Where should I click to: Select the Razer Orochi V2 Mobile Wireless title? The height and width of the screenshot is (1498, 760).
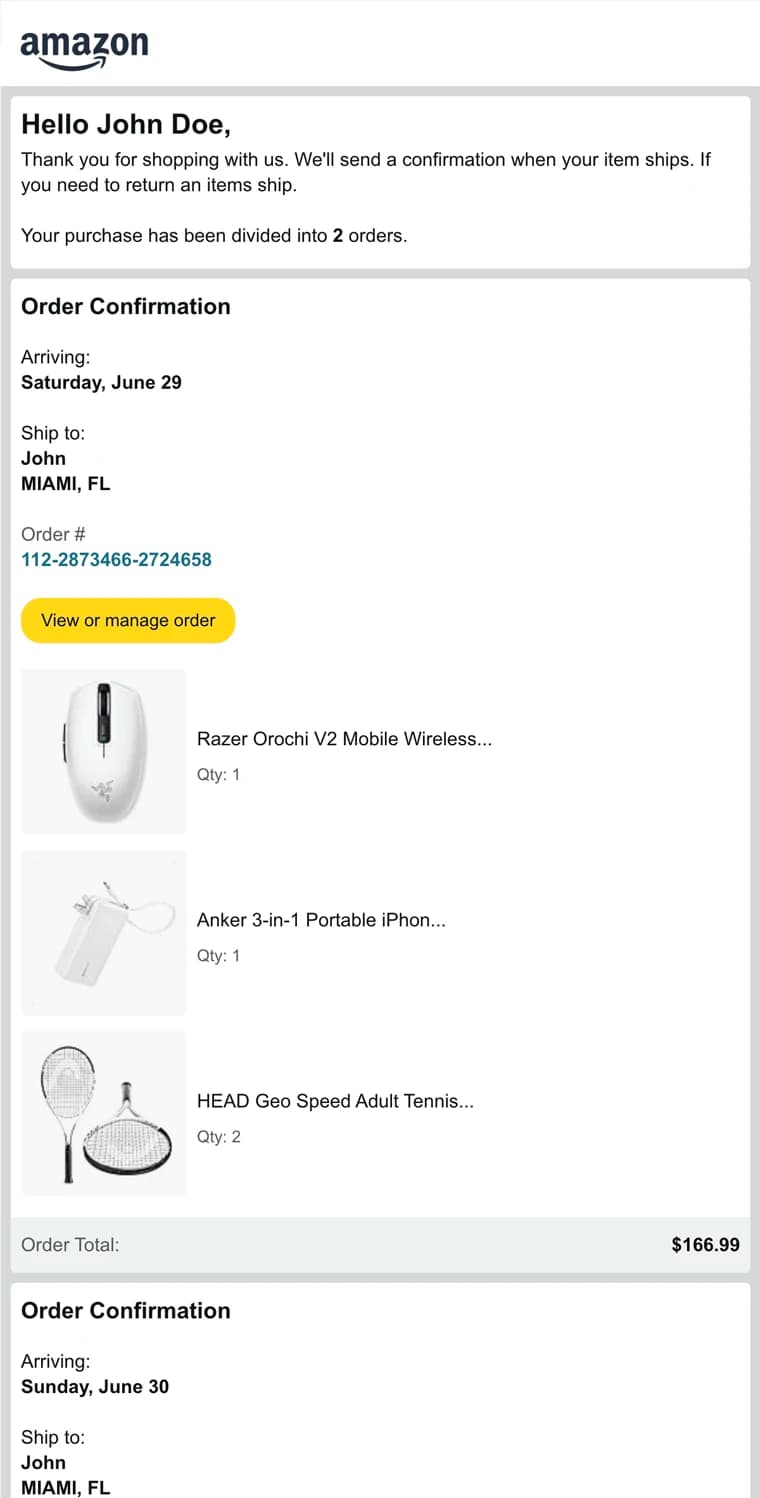344,739
